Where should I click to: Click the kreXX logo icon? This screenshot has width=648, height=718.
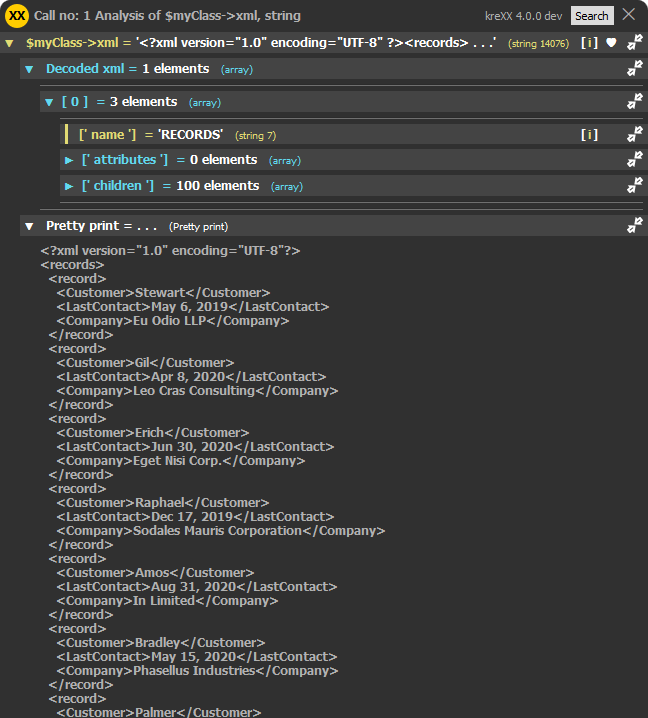click(x=17, y=15)
